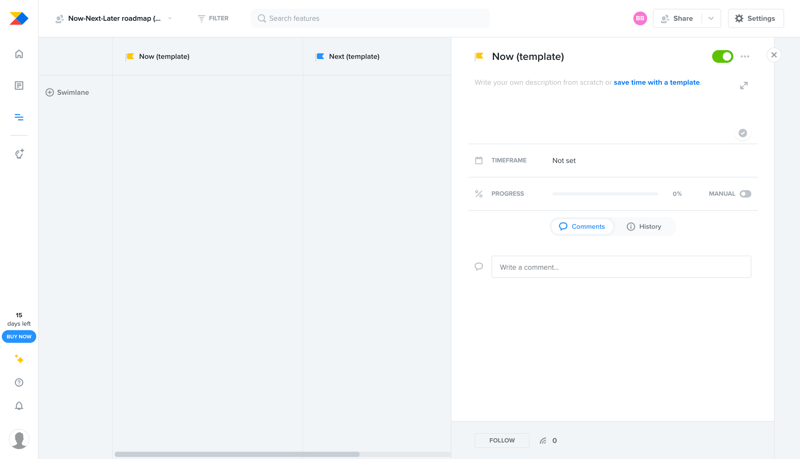
Task: Open the more options ellipsis menu
Action: click(745, 57)
